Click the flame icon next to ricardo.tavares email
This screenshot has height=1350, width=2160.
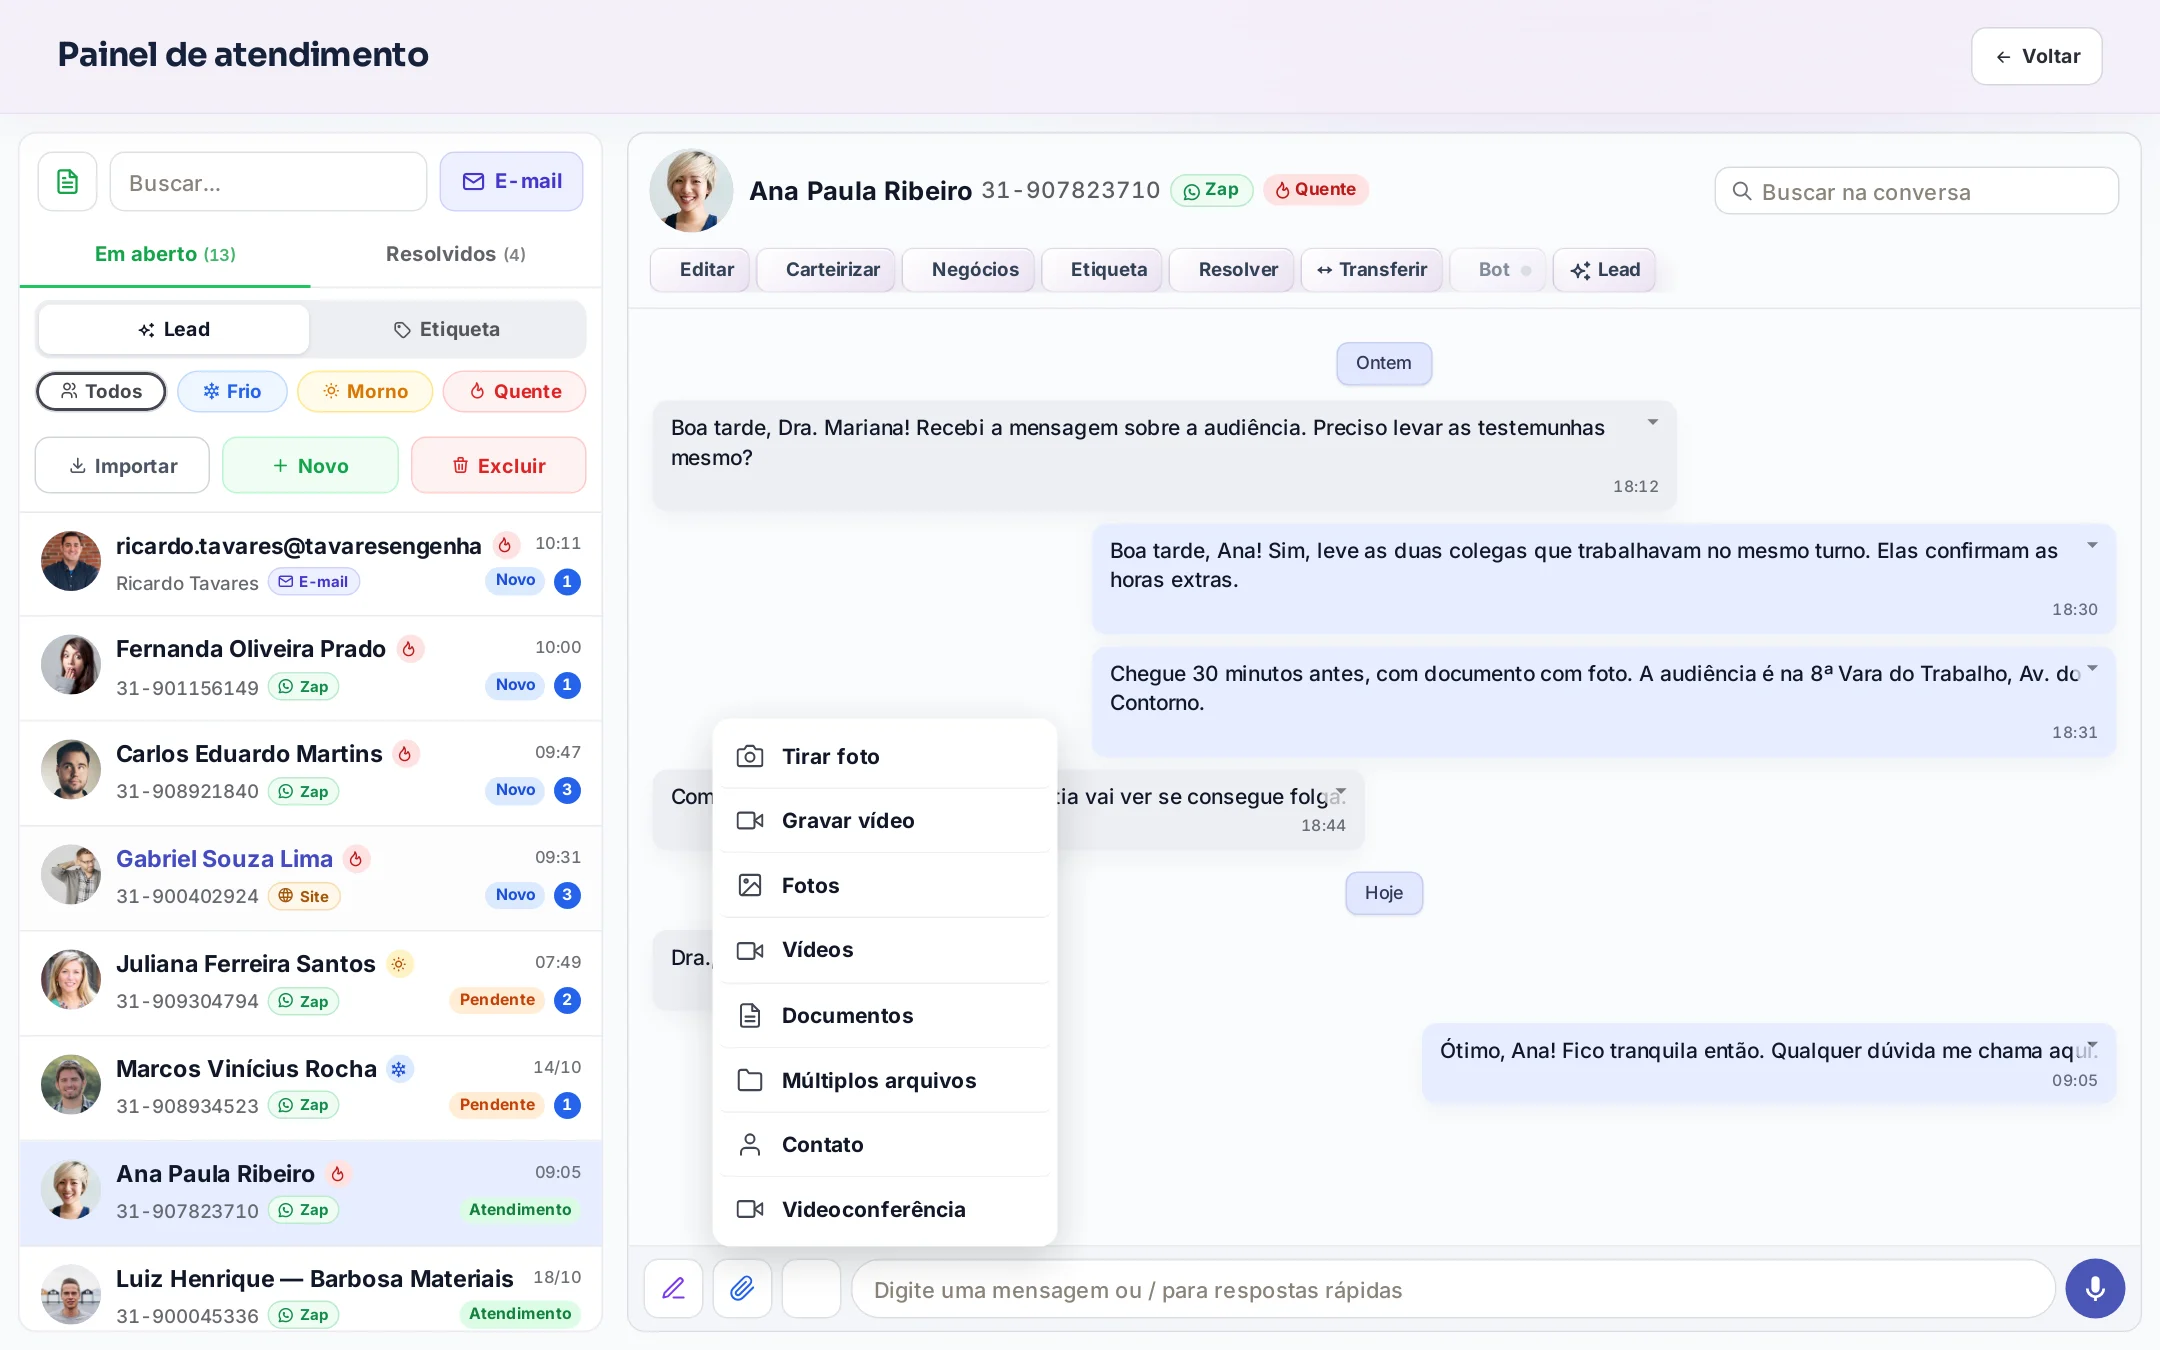(505, 545)
